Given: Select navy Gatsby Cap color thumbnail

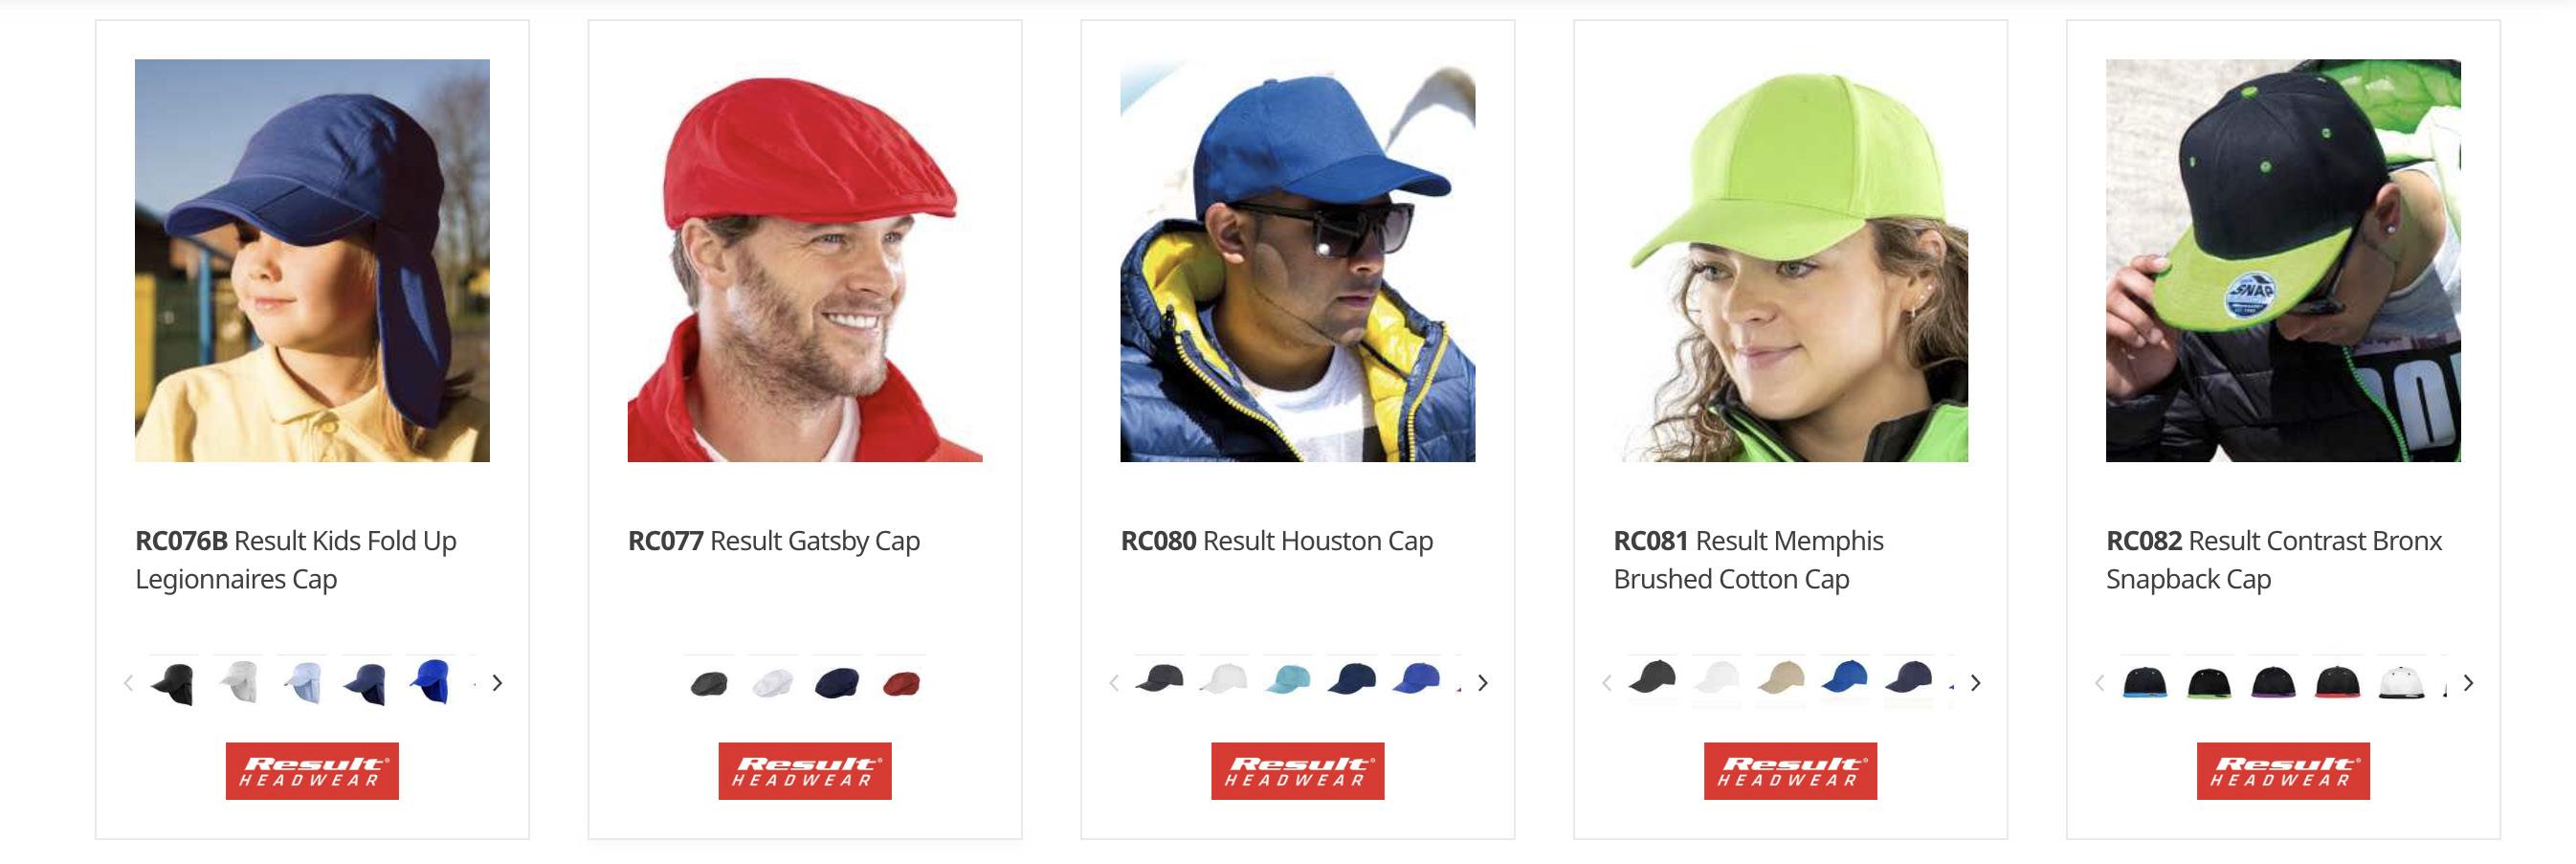Looking at the screenshot, I should pos(837,683).
